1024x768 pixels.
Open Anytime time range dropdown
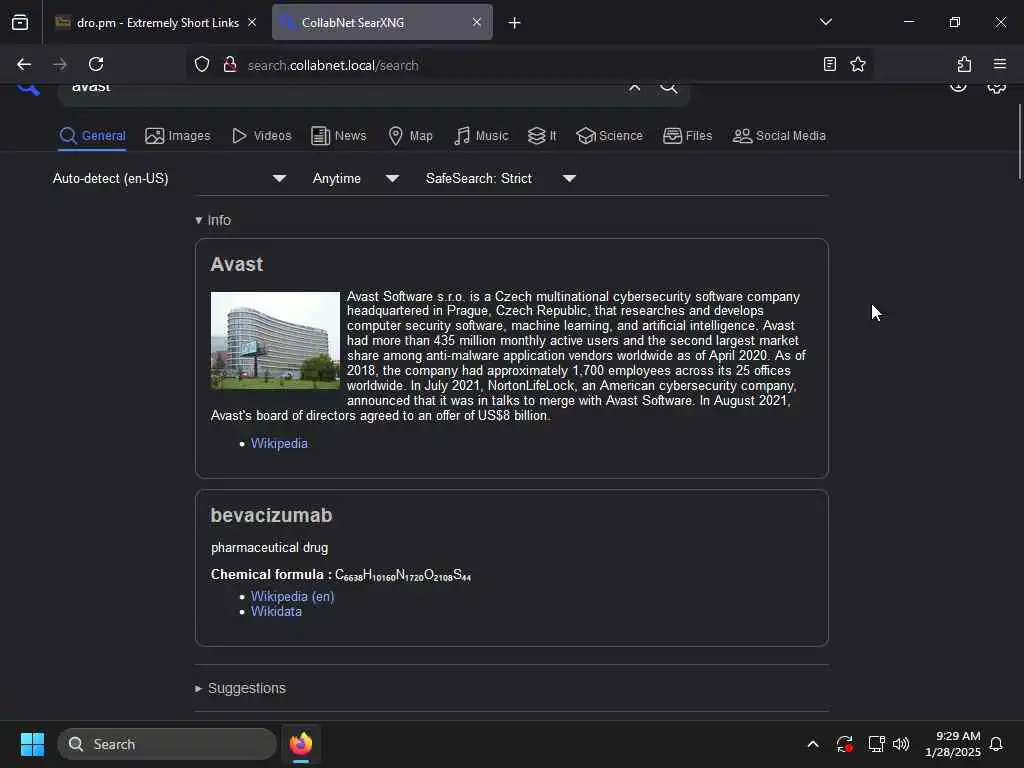pyautogui.click(x=356, y=178)
